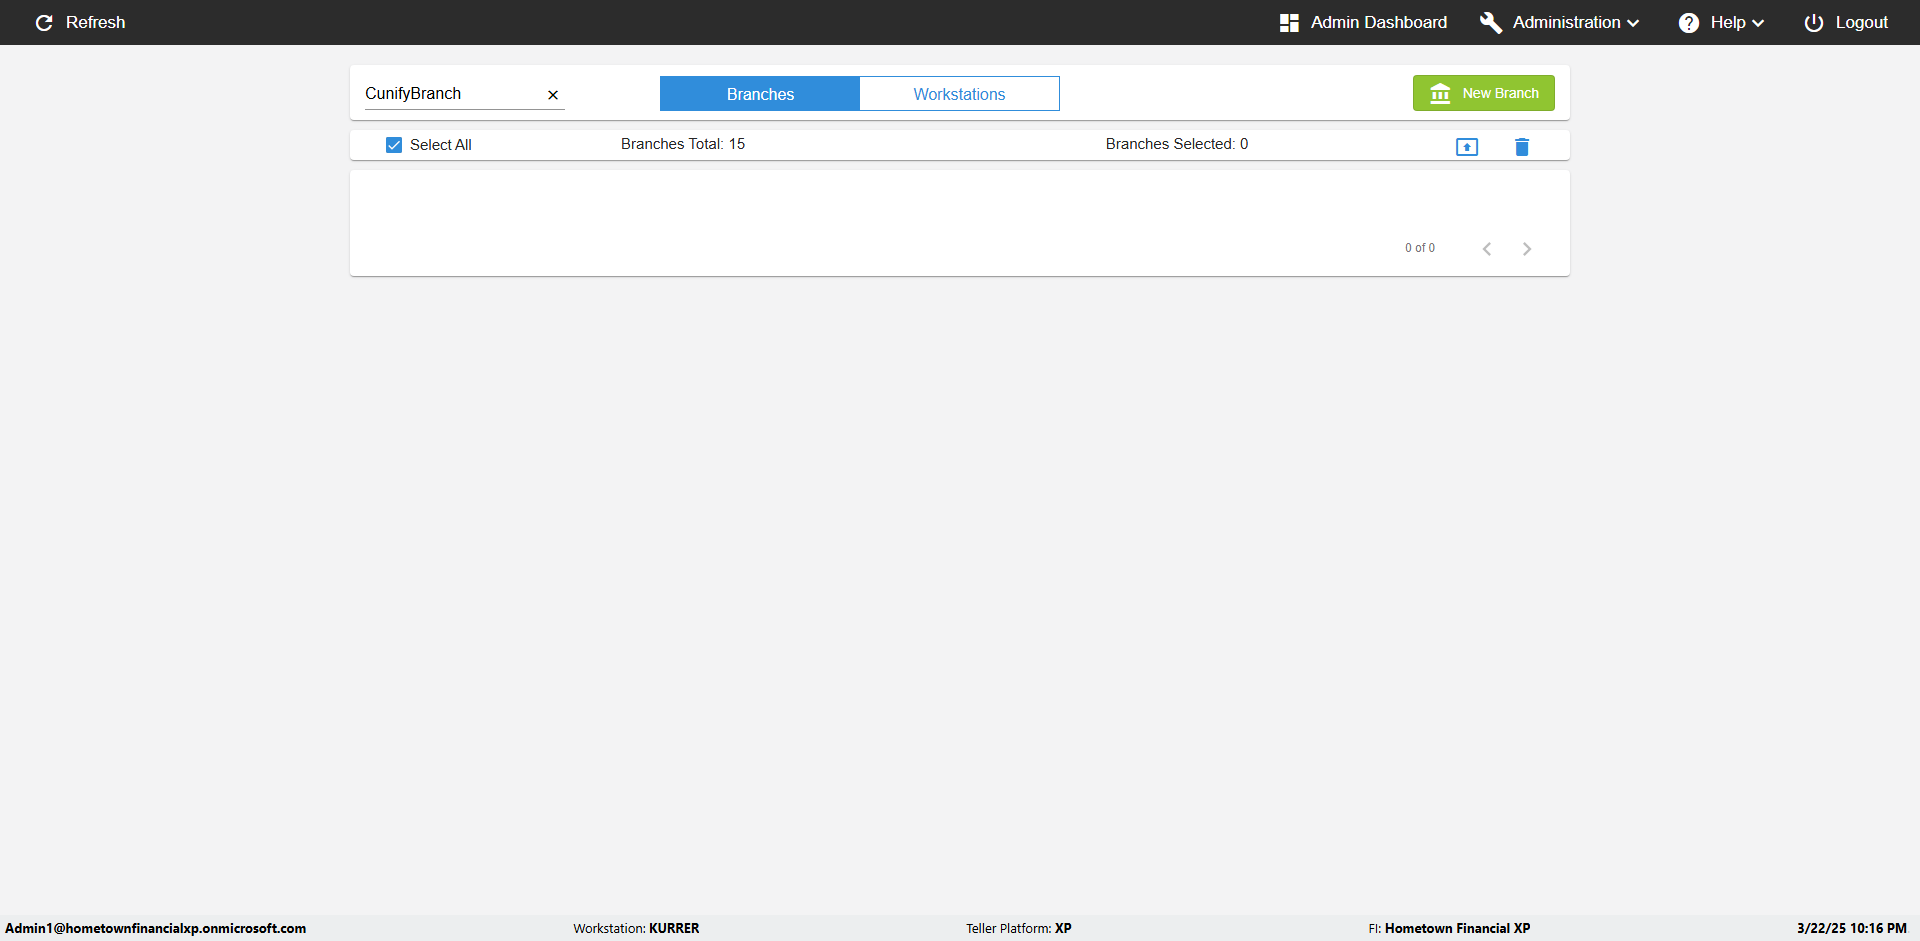Go to previous page arrow
This screenshot has height=941, width=1920.
[x=1487, y=249]
